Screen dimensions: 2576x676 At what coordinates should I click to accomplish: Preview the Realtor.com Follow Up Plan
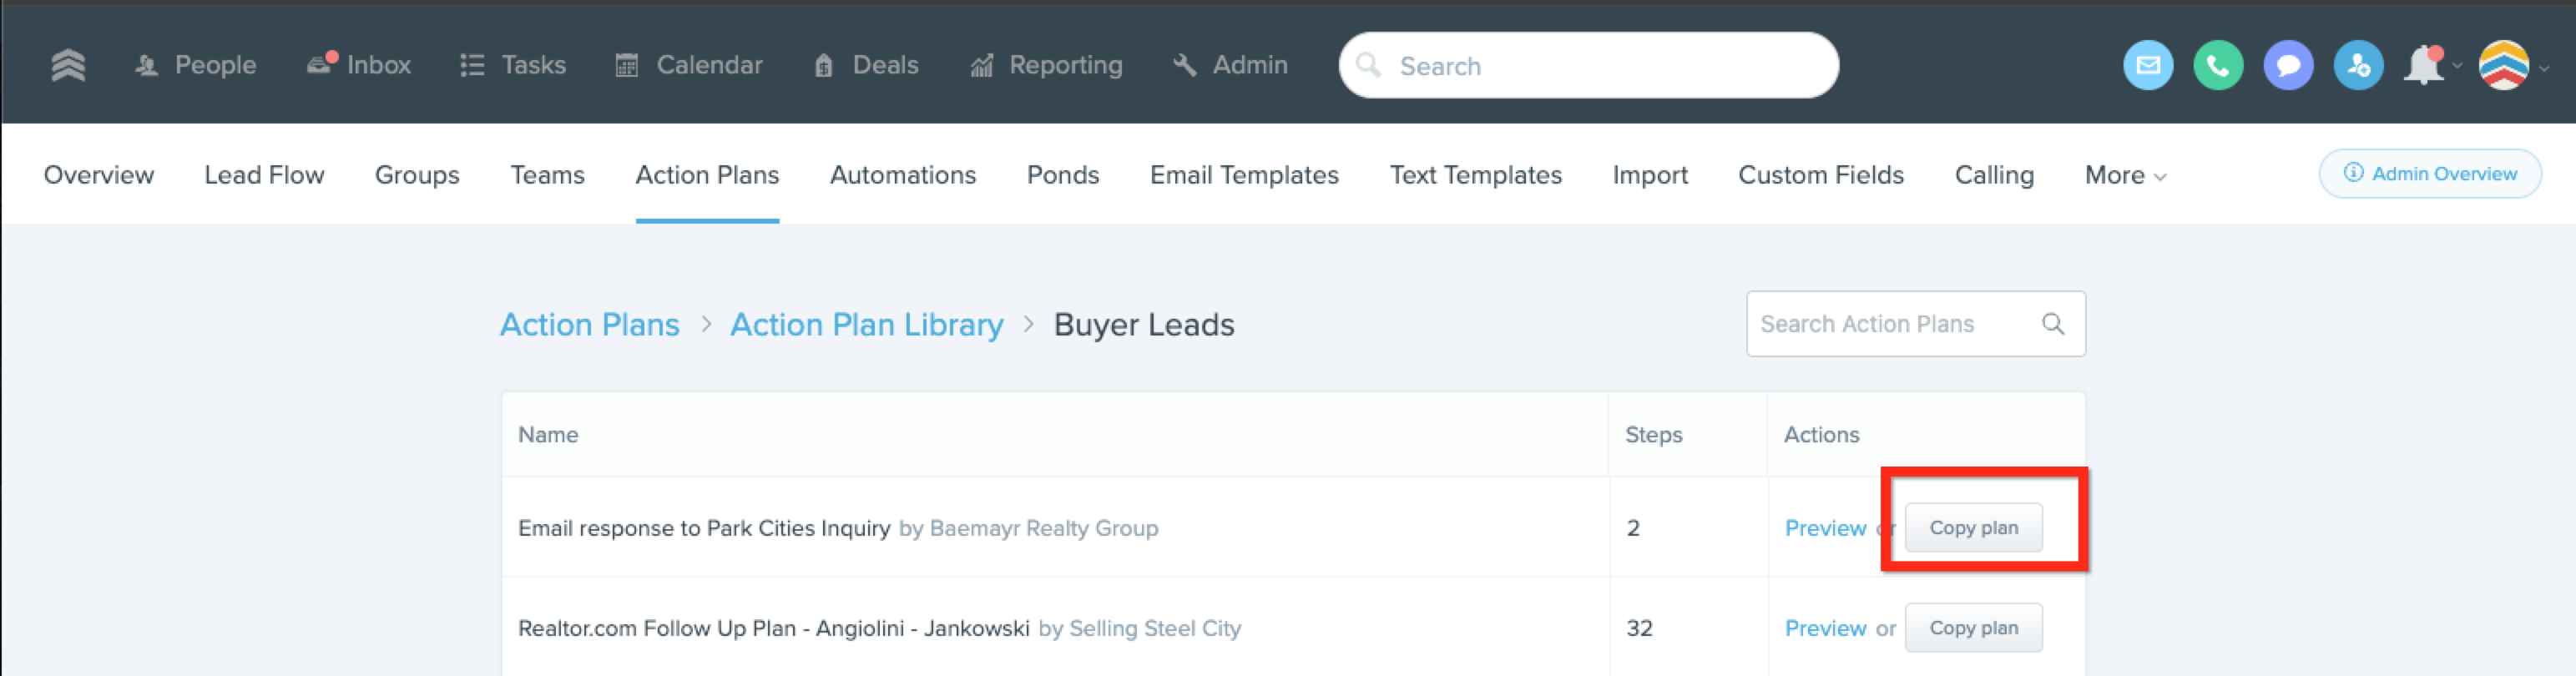click(1824, 628)
